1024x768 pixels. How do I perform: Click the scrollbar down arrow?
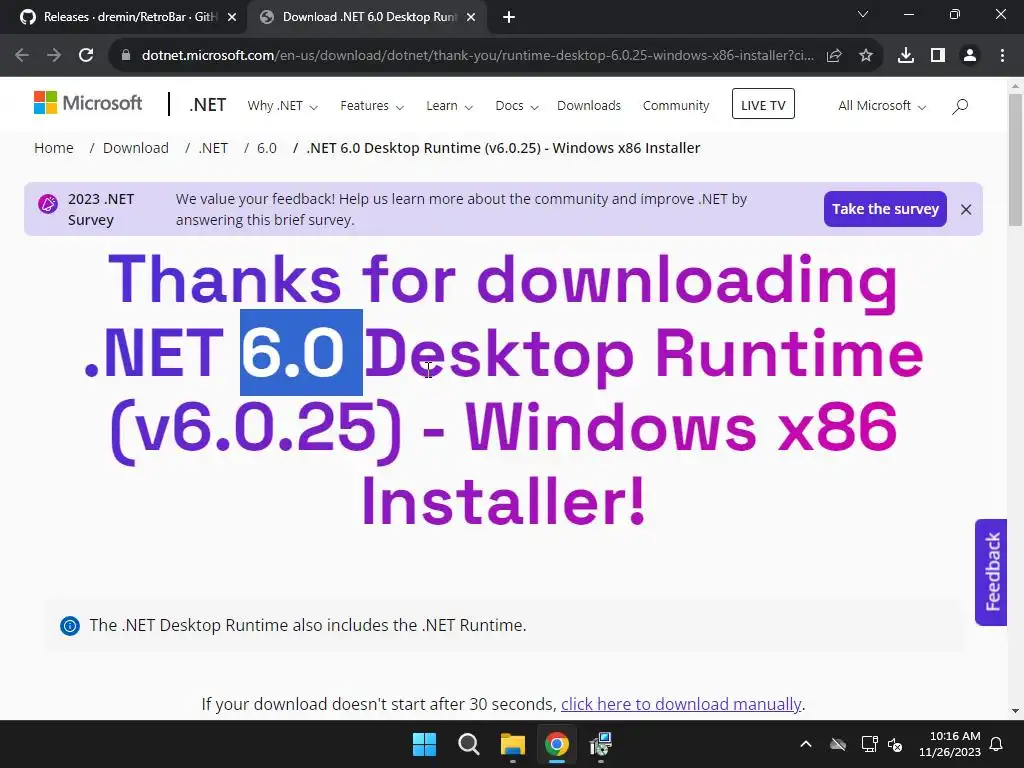(1015, 711)
